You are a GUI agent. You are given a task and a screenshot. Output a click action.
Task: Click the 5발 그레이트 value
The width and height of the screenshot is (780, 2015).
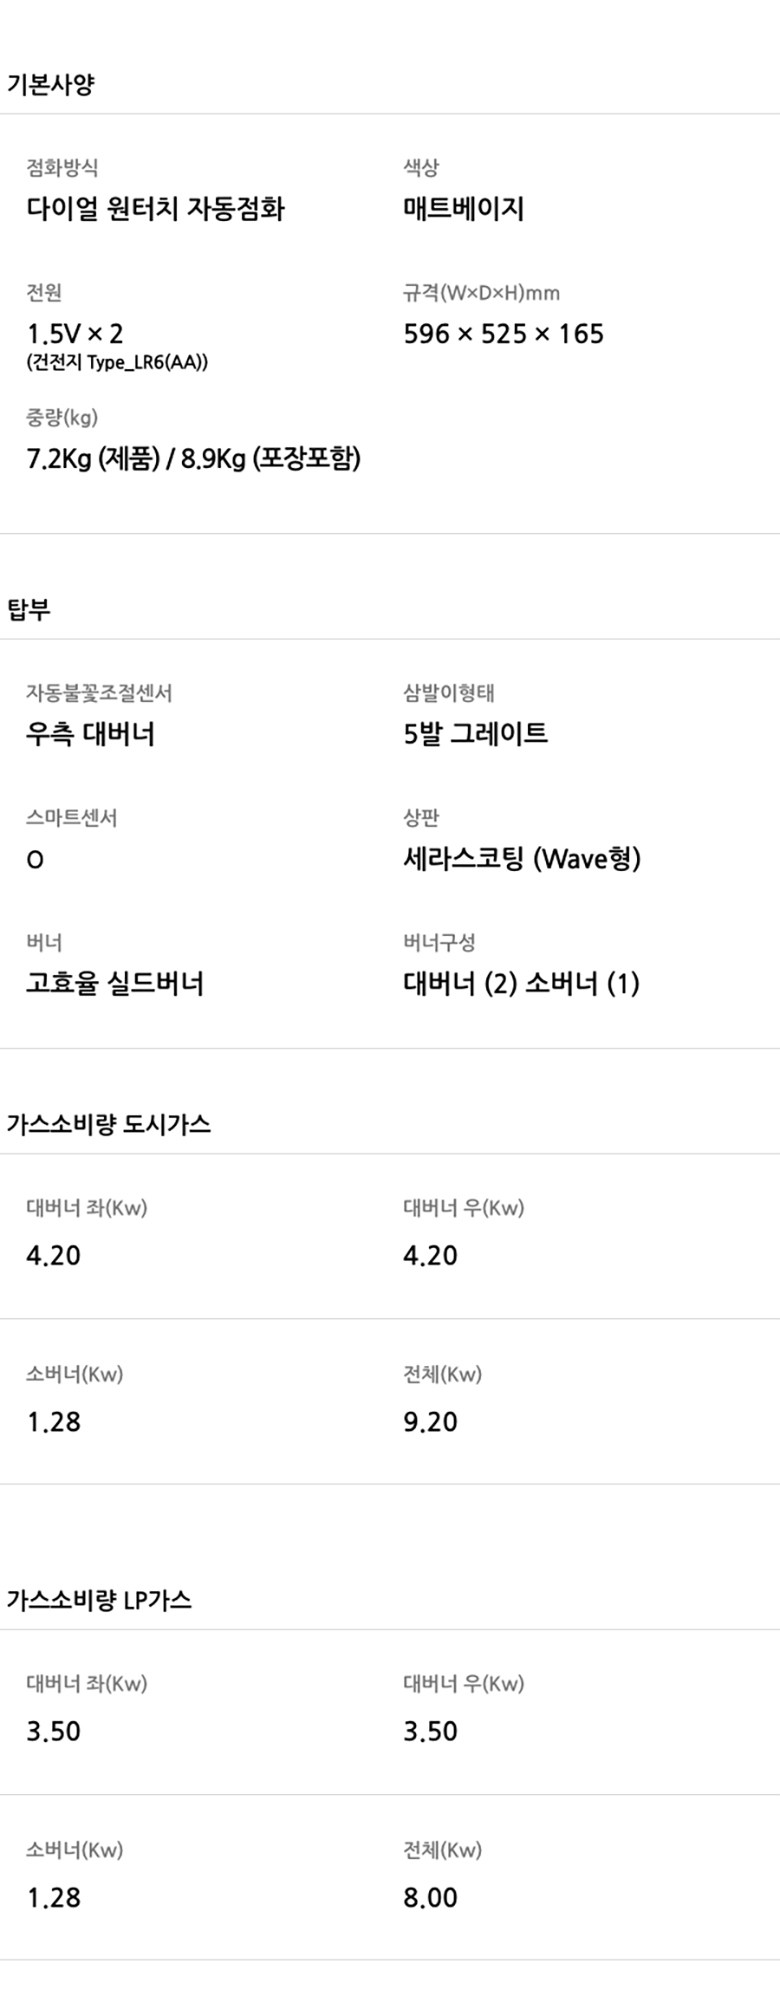coord(475,734)
